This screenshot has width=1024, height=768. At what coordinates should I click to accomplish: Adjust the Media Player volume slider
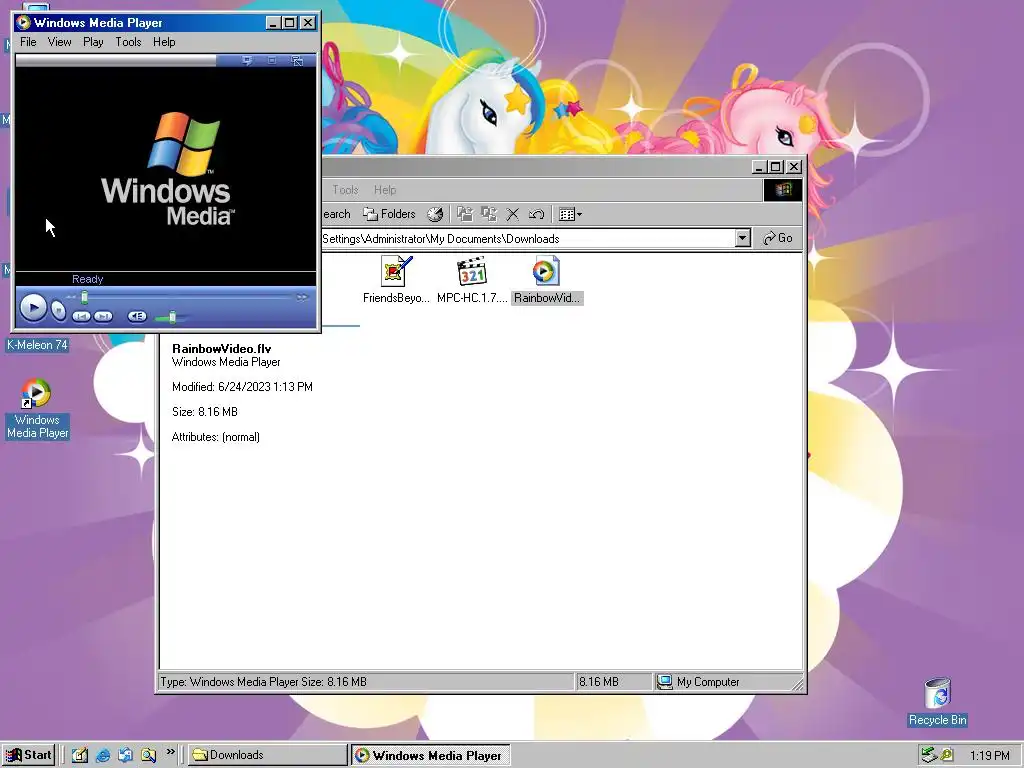tap(172, 317)
